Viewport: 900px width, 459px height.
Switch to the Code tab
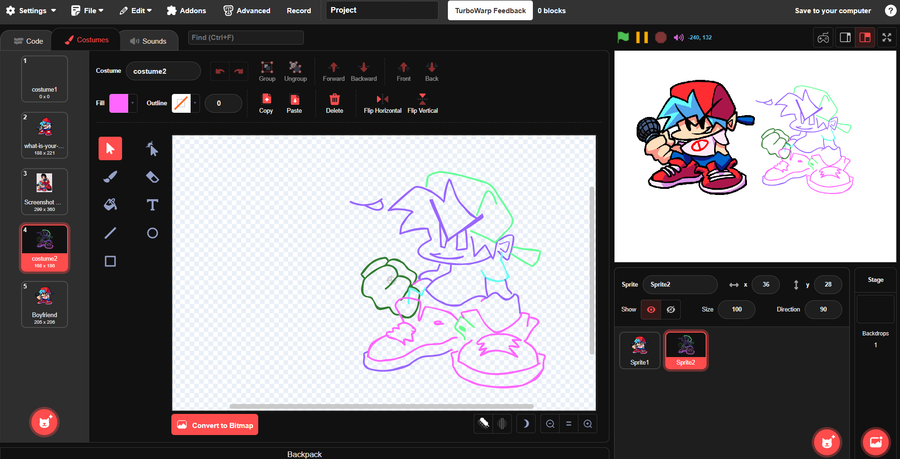pos(28,41)
